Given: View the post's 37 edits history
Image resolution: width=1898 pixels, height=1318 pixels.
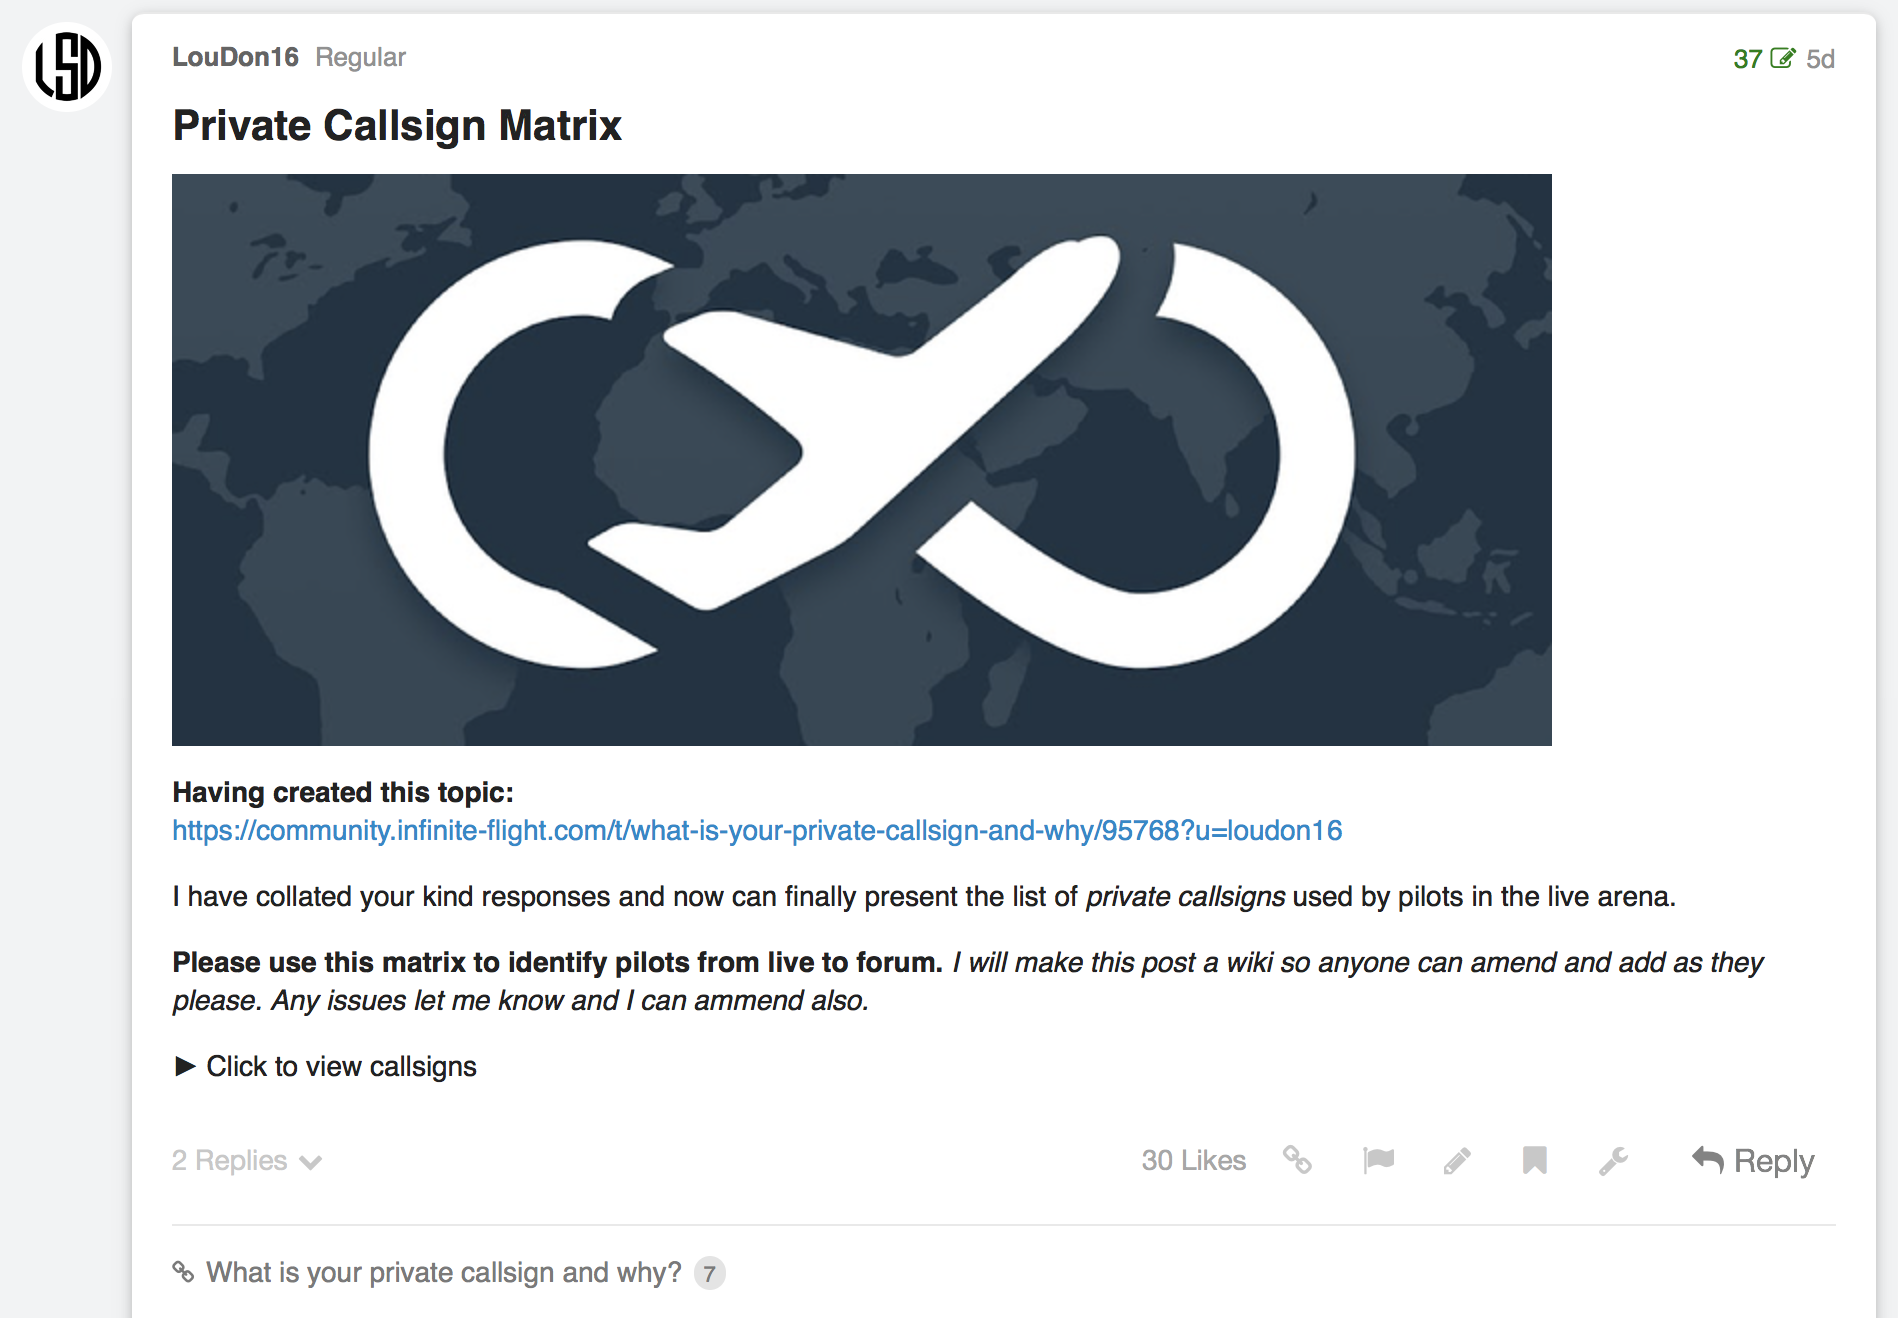Looking at the screenshot, I should pos(1764,59).
